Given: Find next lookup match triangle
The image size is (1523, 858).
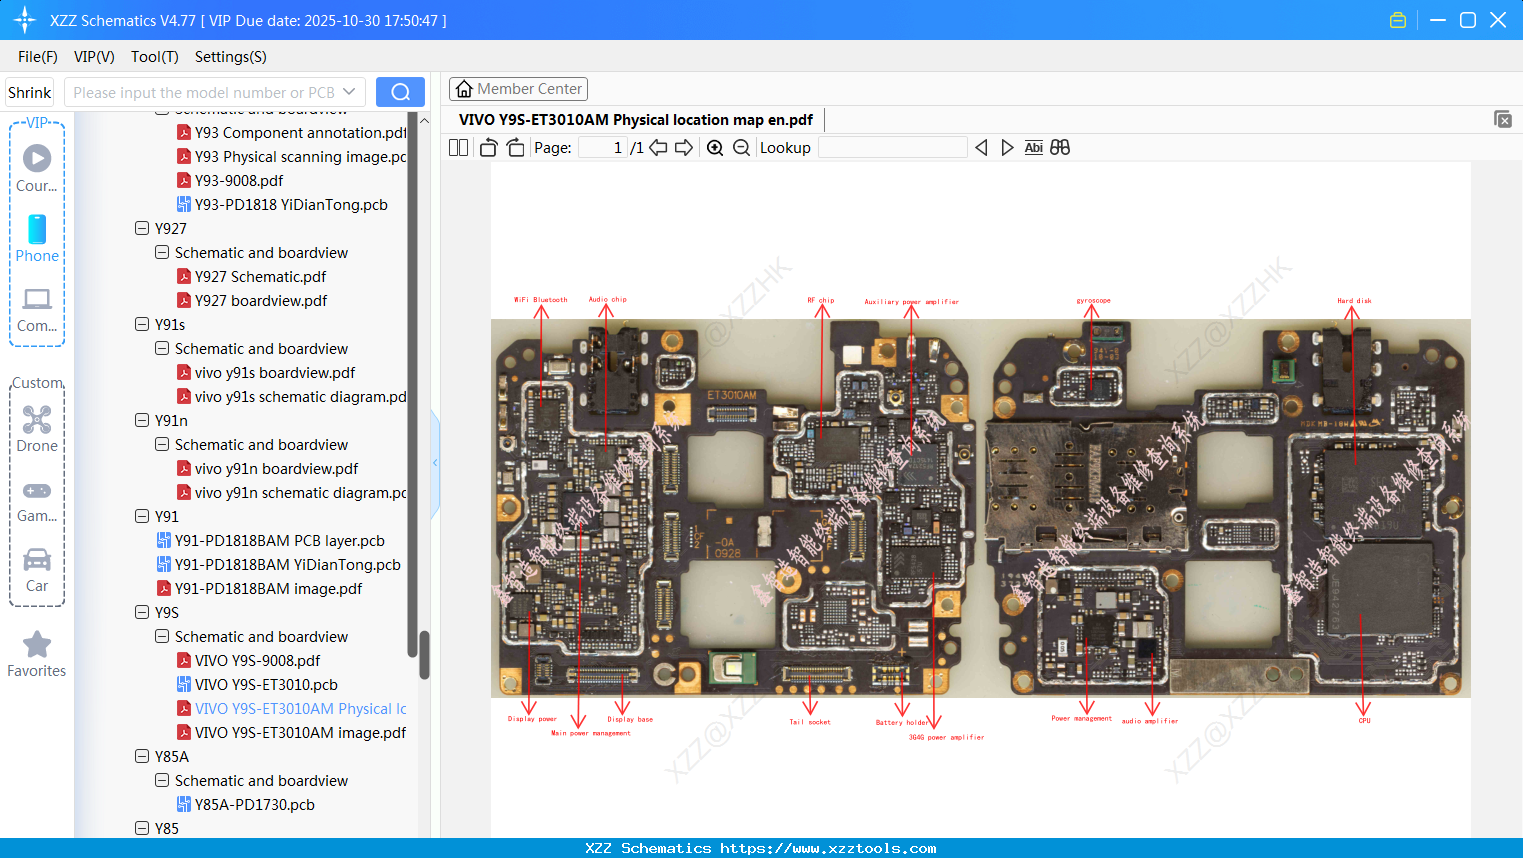Looking at the screenshot, I should click(1007, 148).
